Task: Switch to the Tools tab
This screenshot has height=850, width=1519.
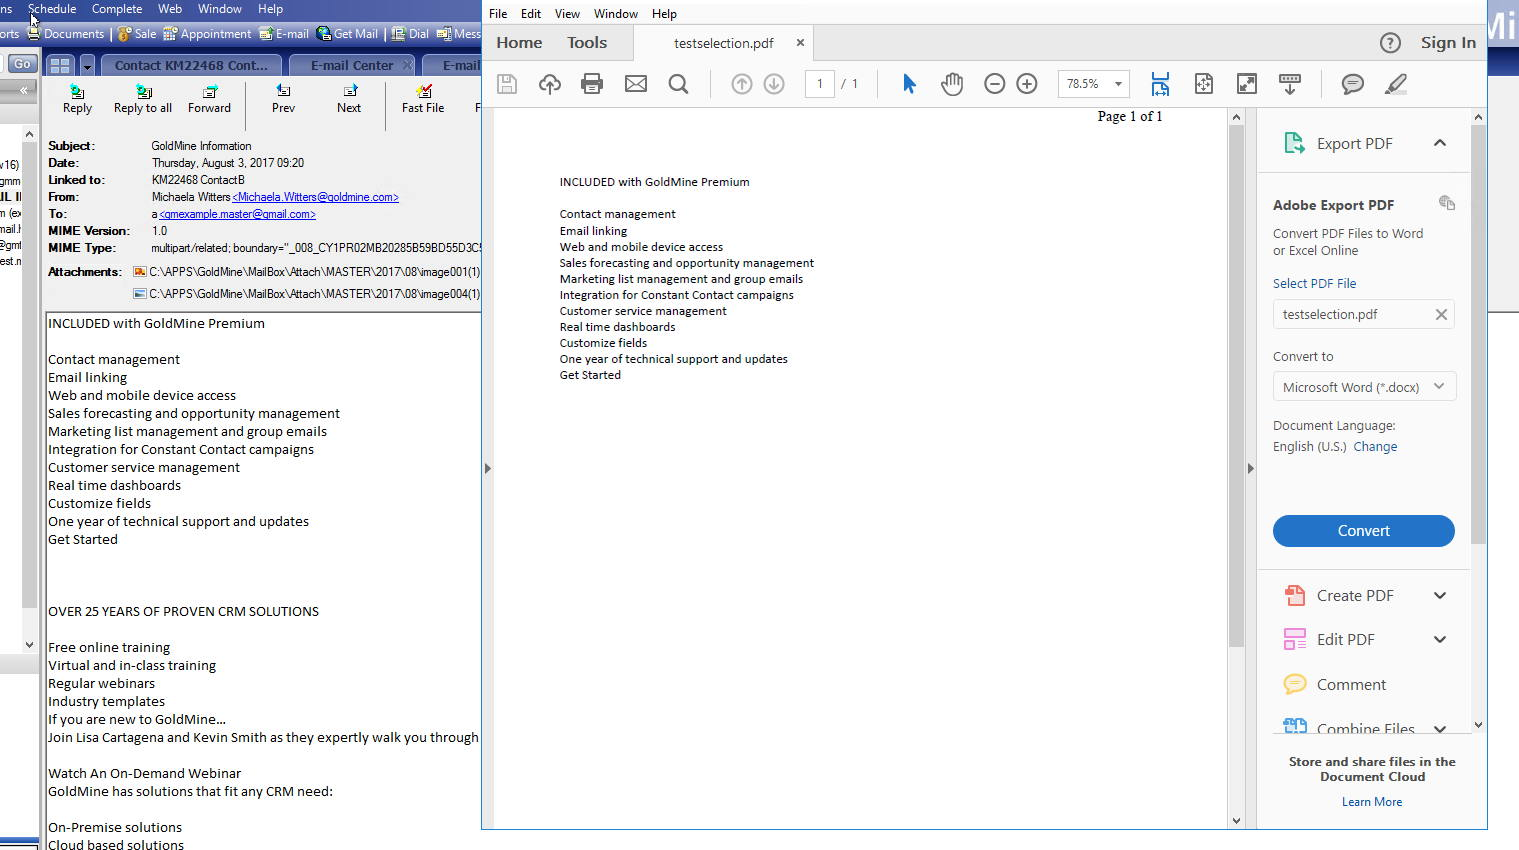Action: click(587, 43)
